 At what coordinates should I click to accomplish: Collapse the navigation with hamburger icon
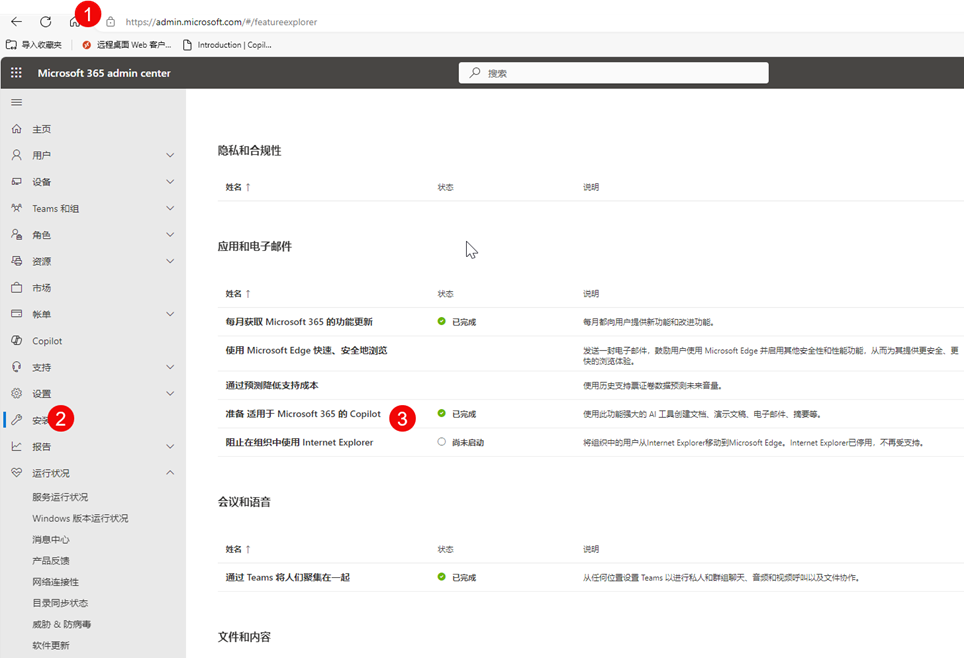point(17,102)
